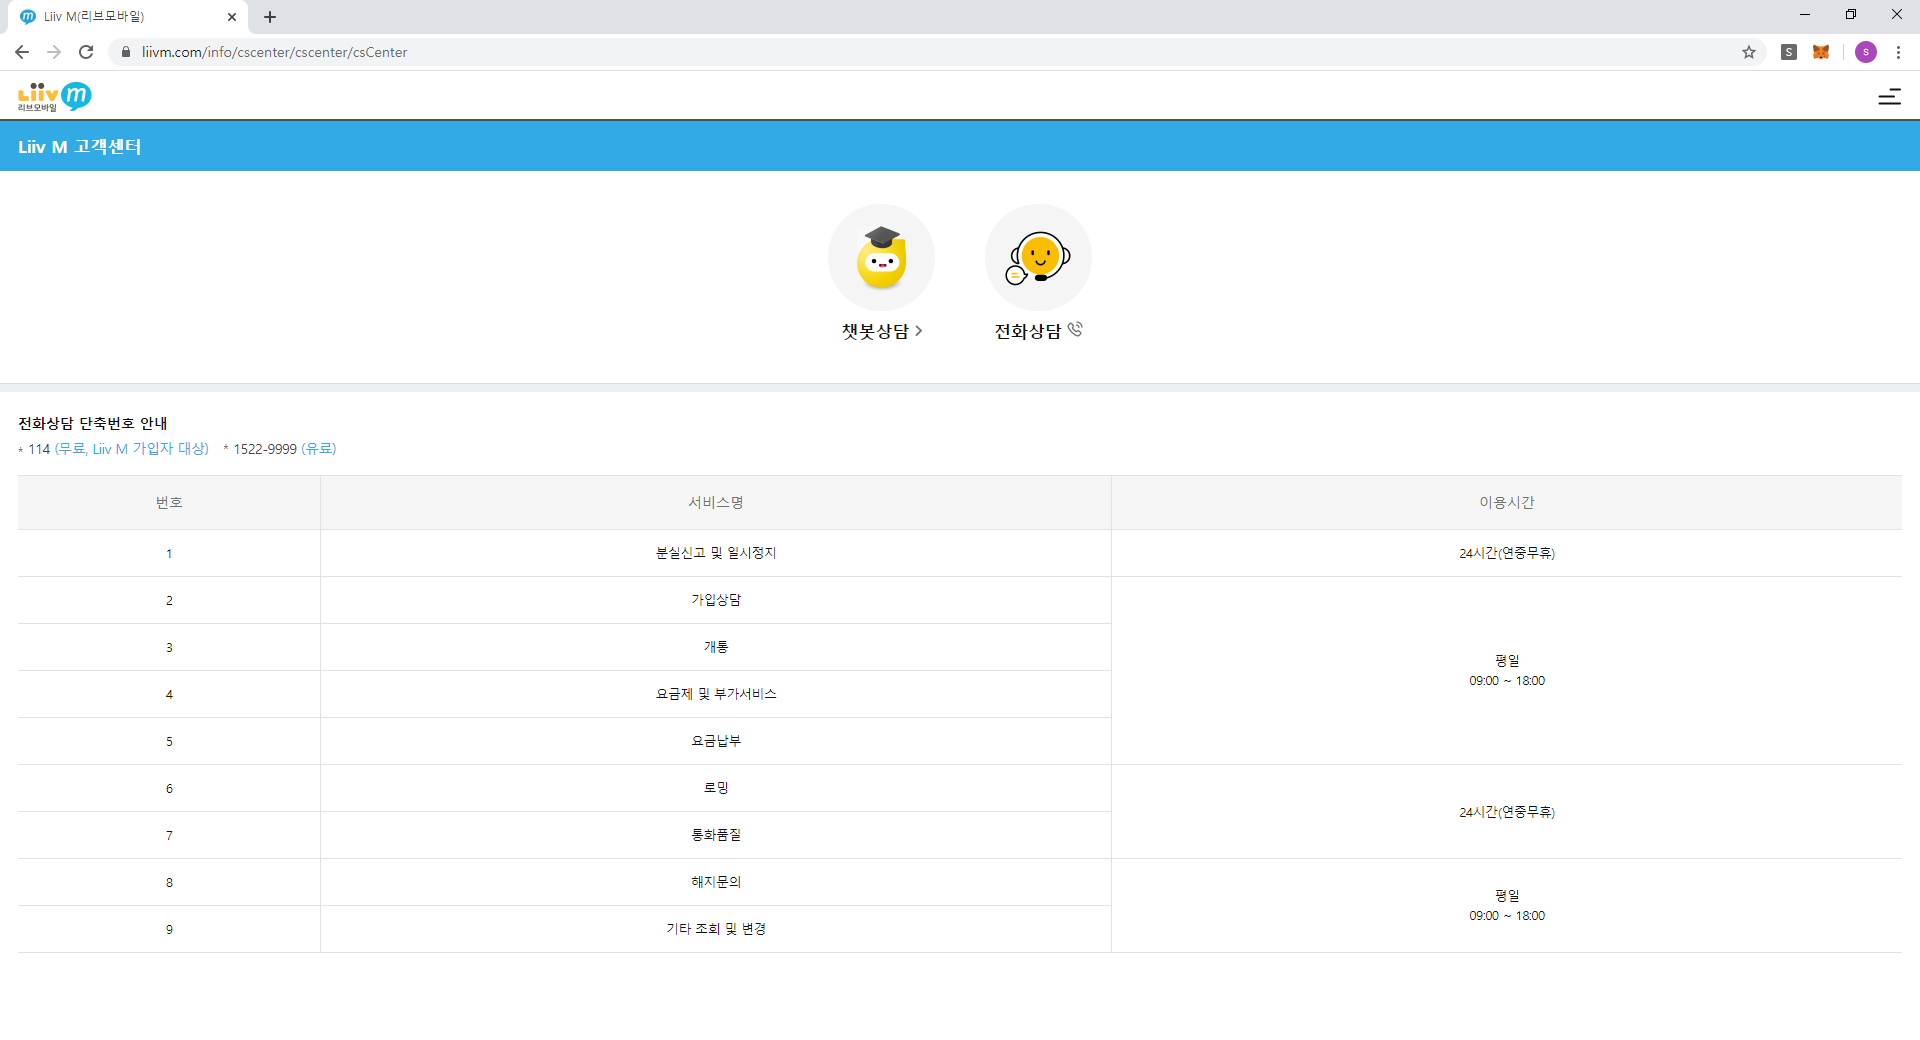Open a new browser tab

(x=270, y=17)
